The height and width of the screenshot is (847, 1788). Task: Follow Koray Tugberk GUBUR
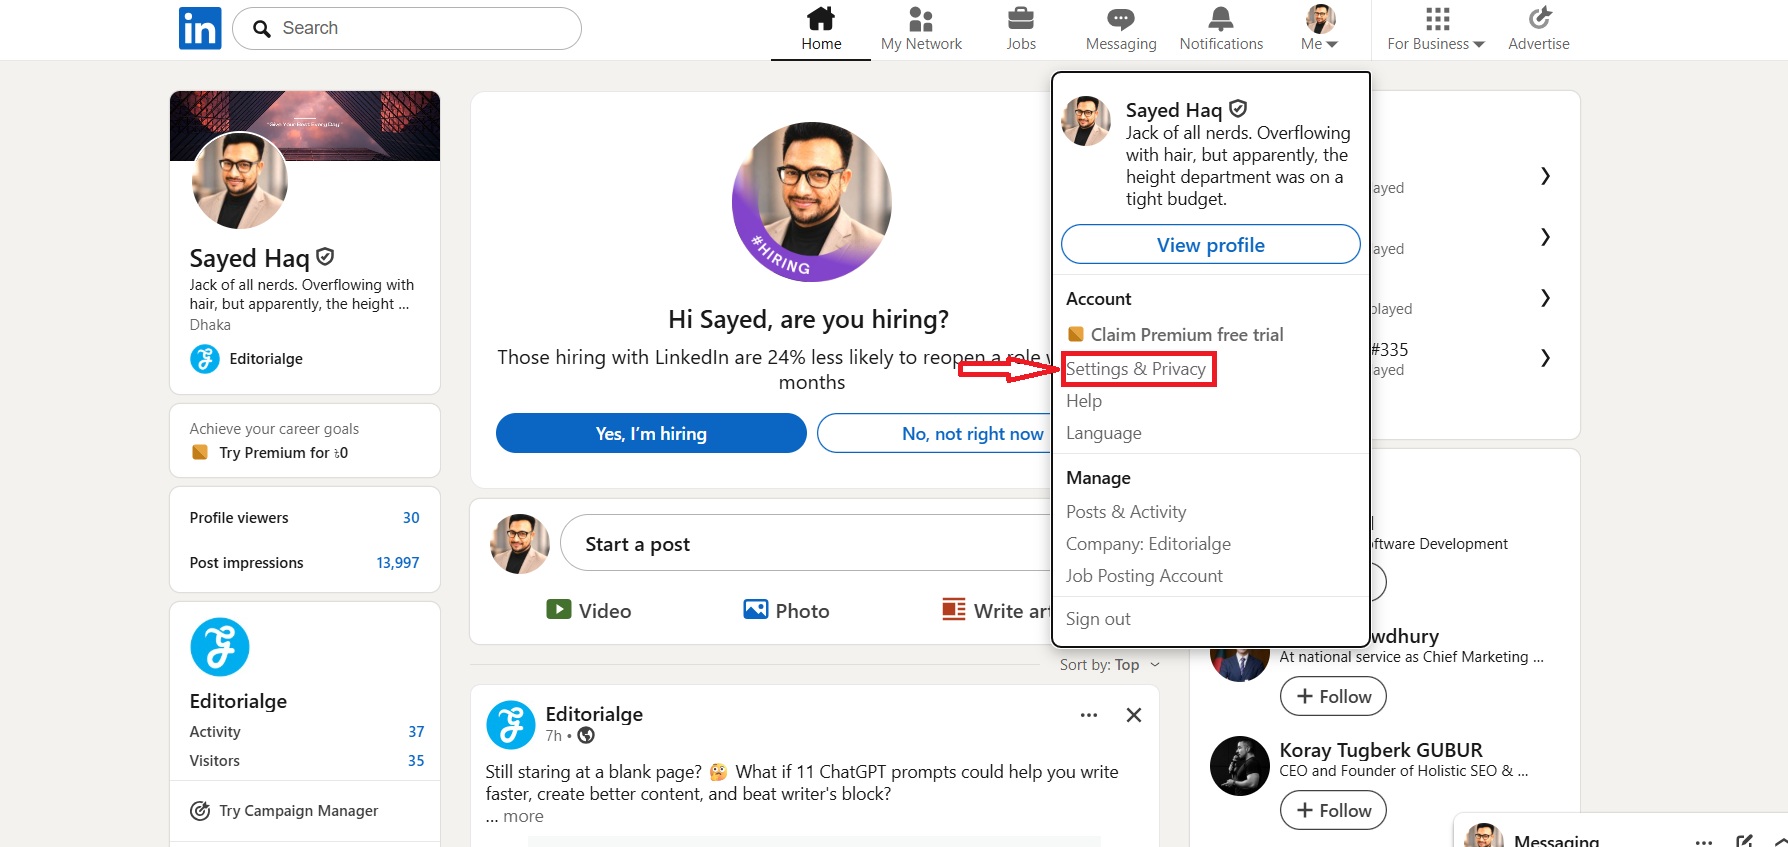pos(1333,810)
